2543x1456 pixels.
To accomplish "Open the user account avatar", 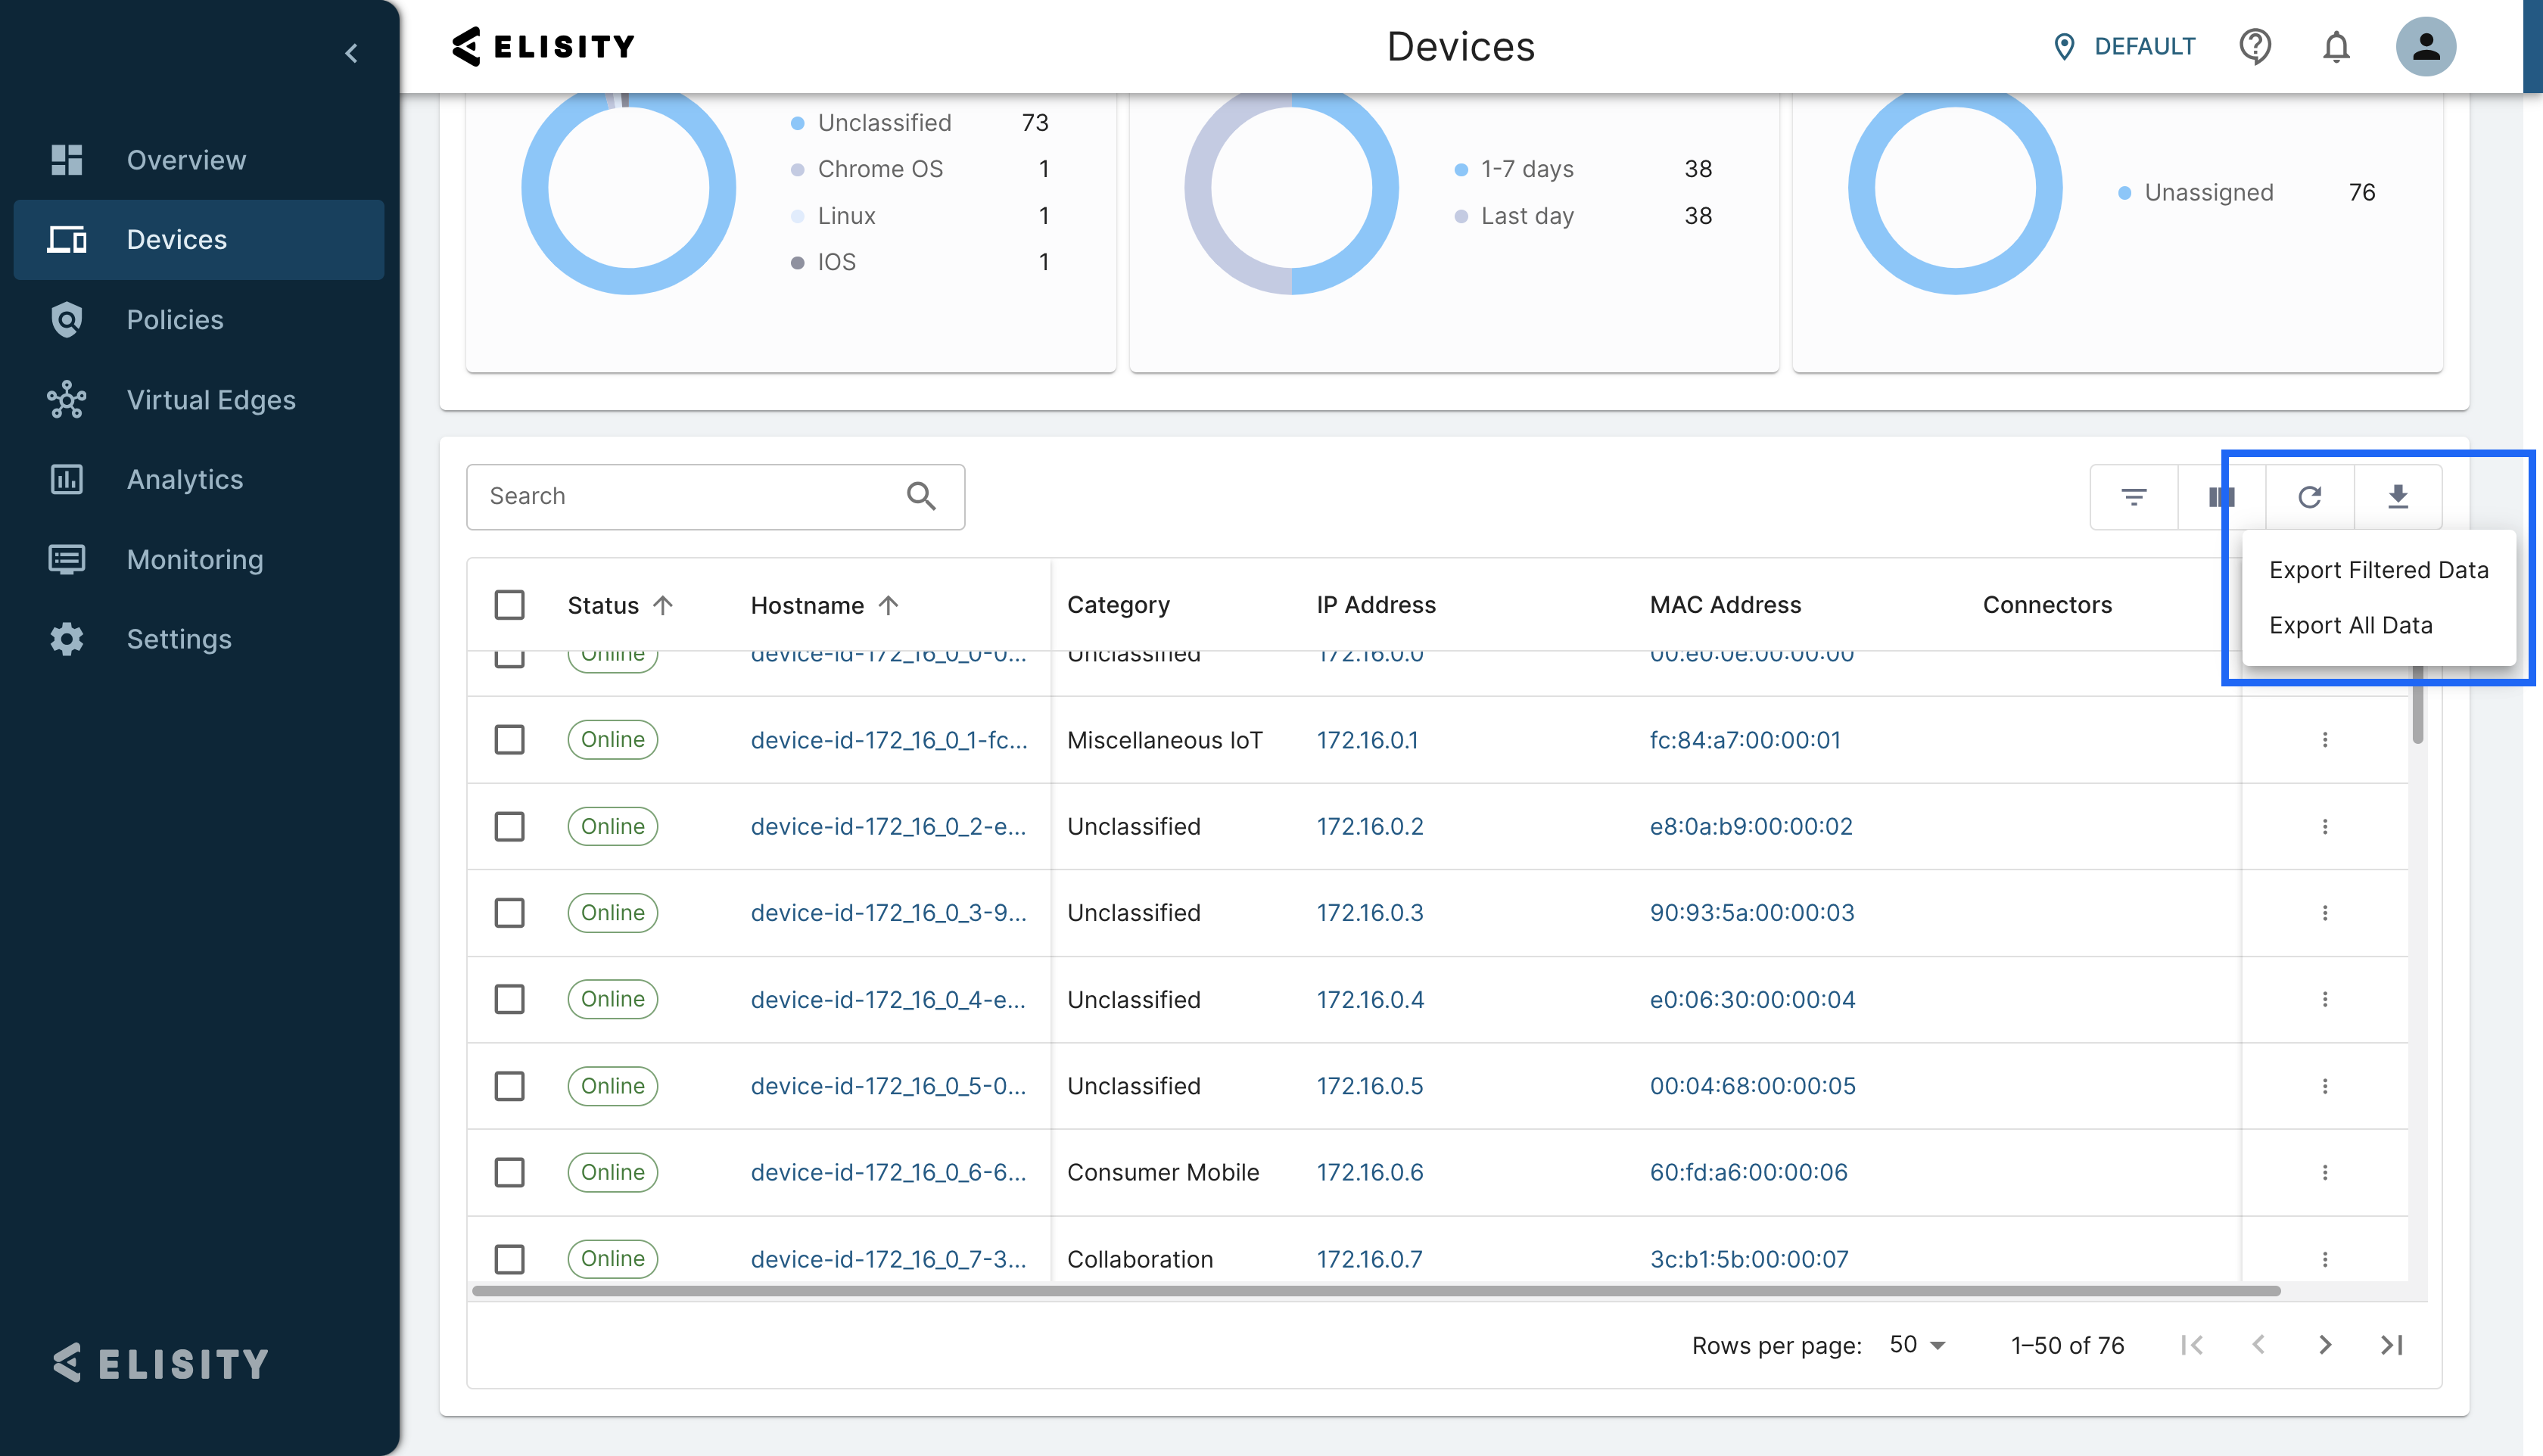I will (x=2424, y=47).
